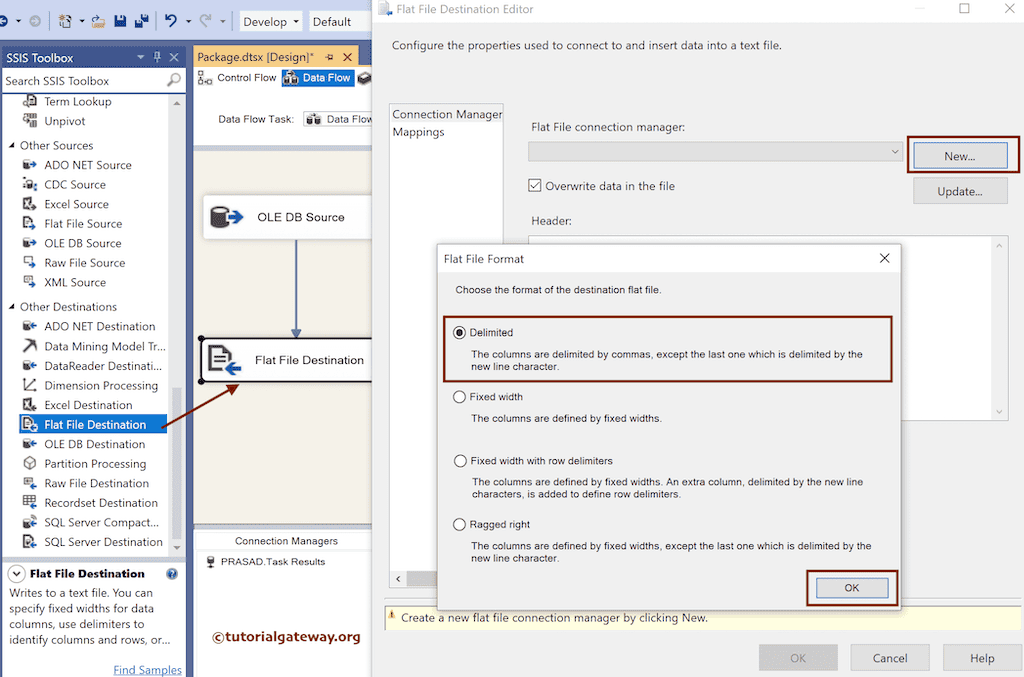Click the Find Samples link
1024x677 pixels.
[147, 669]
